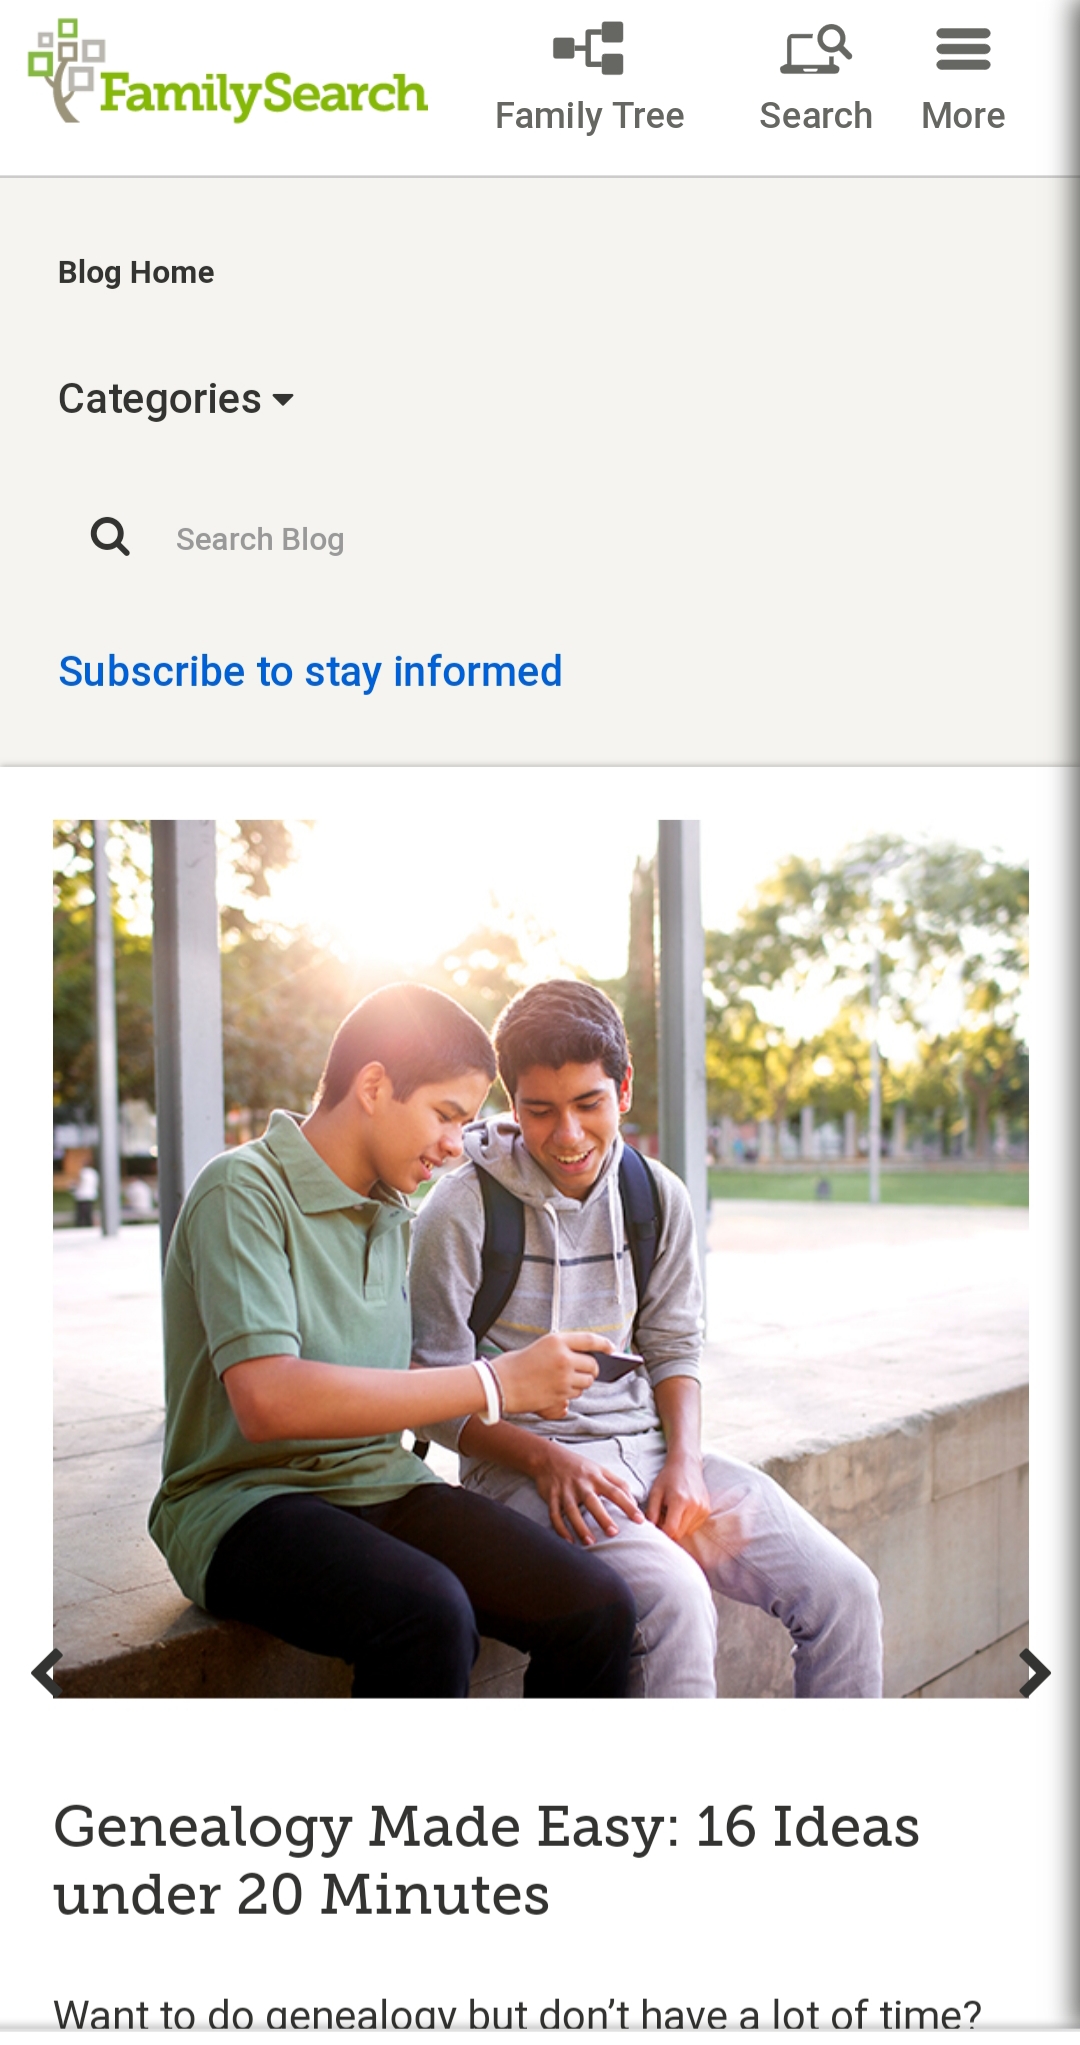Tap the Search laptop magnifier icon
The width and height of the screenshot is (1080, 2045).
[x=816, y=49]
